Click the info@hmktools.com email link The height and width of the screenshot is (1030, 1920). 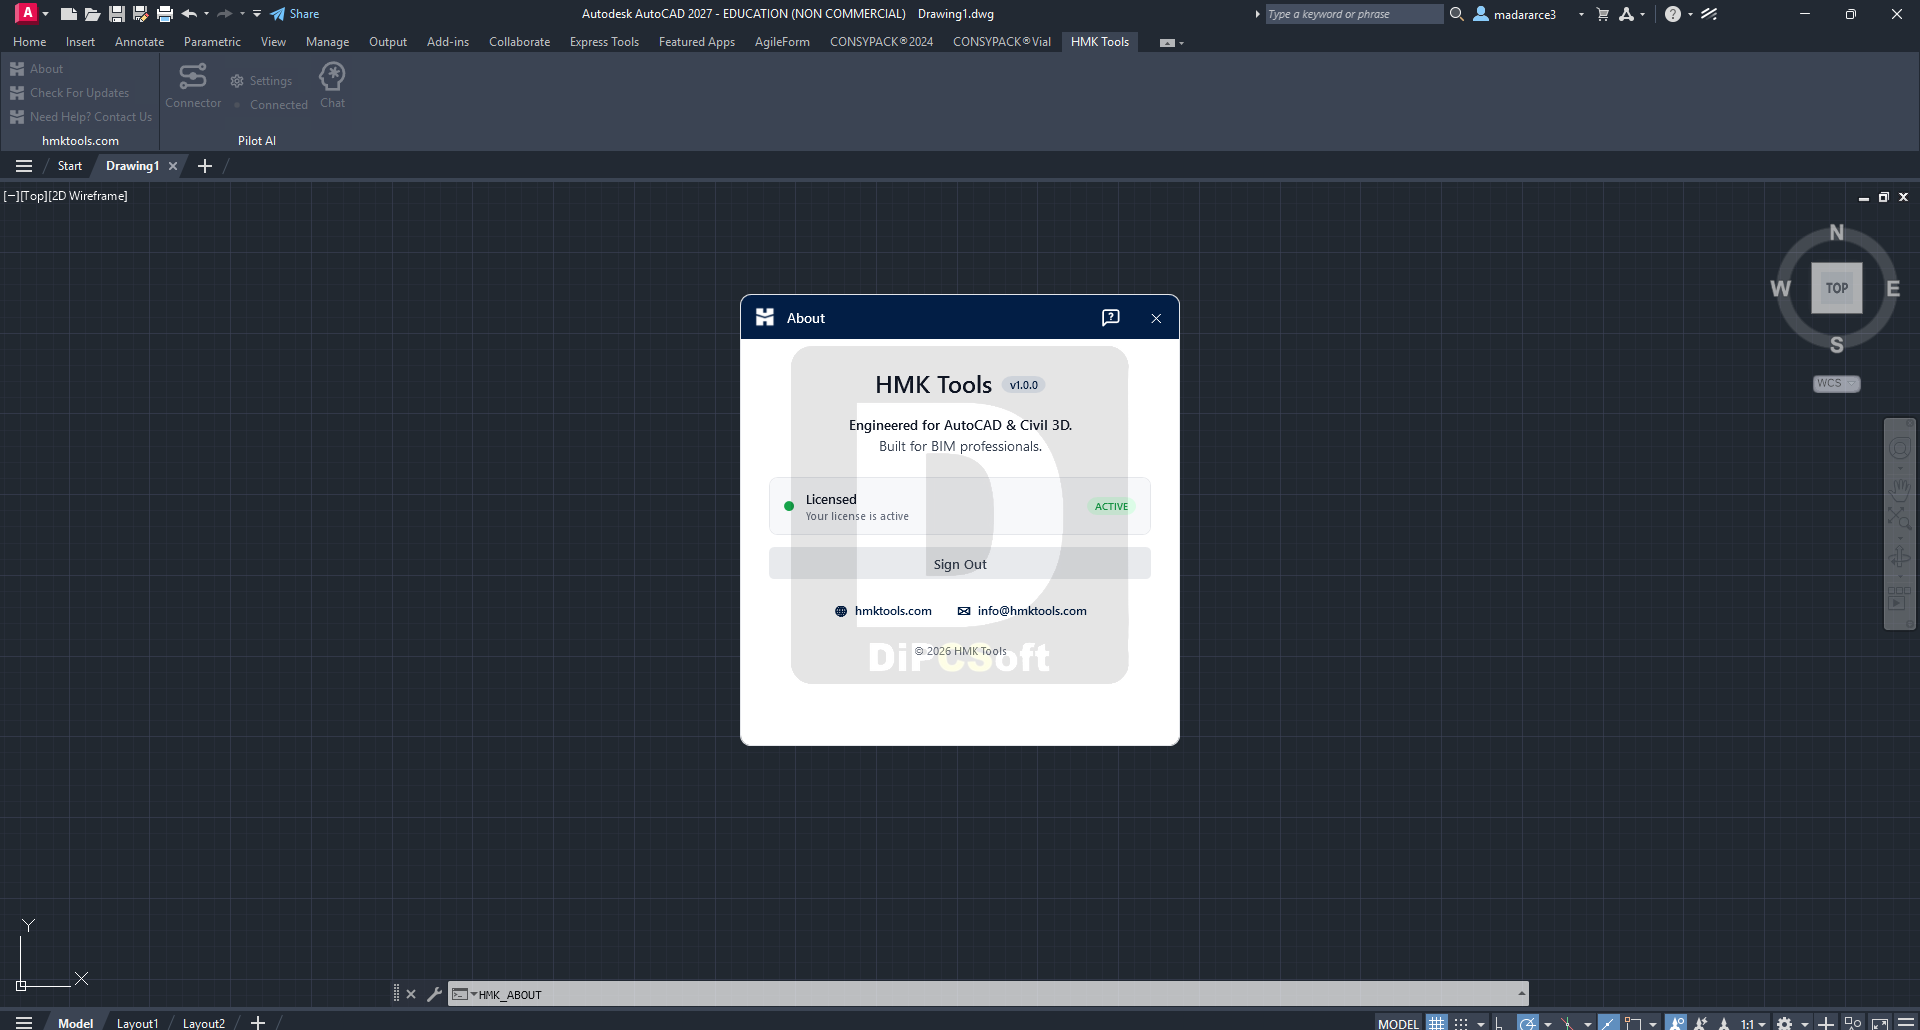coord(1022,611)
